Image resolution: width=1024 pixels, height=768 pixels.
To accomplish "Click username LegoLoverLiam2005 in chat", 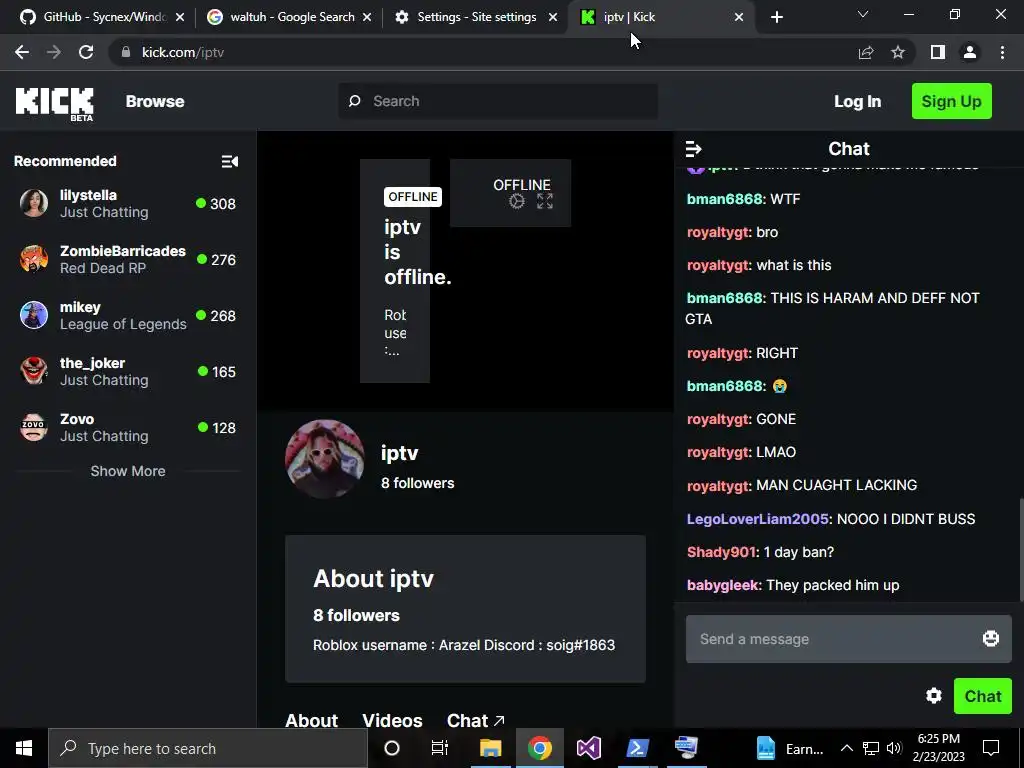I will coord(758,519).
